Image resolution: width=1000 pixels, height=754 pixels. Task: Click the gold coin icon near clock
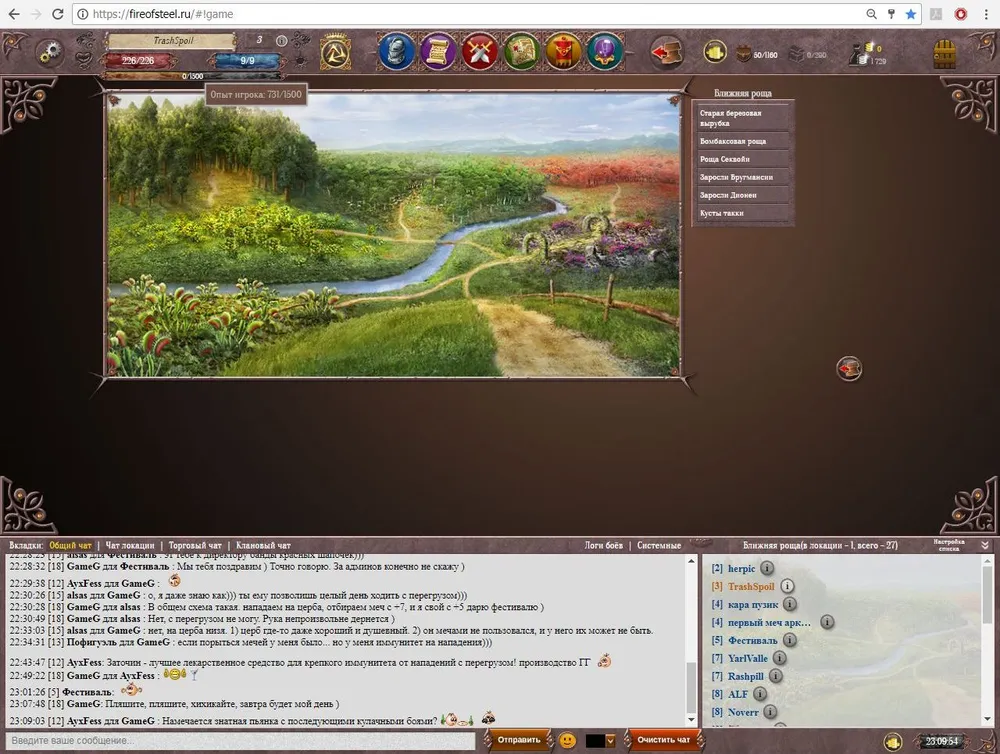[893, 741]
